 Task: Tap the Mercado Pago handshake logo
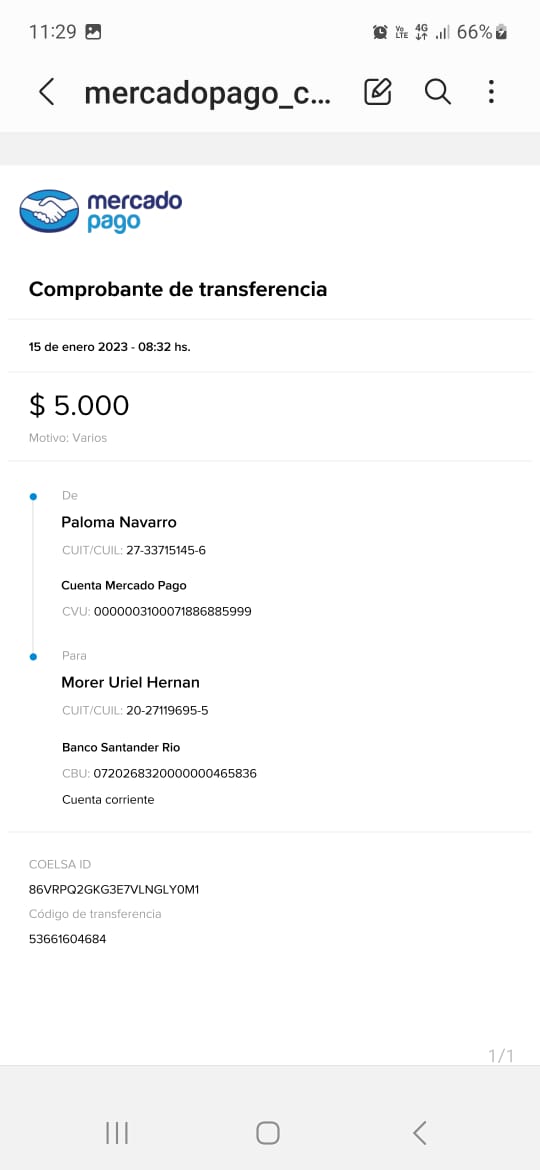[x=49, y=210]
